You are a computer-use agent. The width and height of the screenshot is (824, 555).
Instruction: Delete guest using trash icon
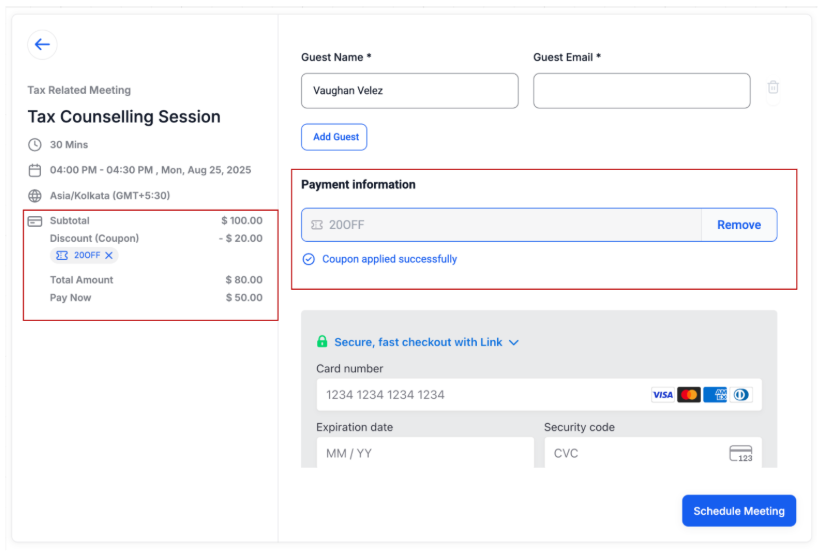coord(773,88)
